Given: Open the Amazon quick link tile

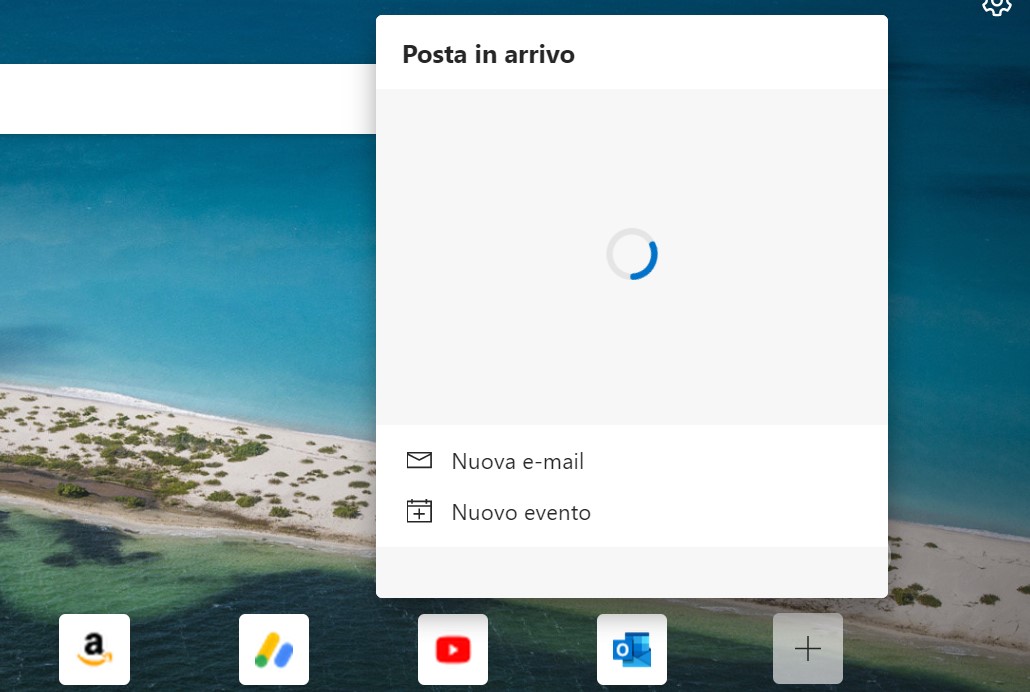Looking at the screenshot, I should click(x=95, y=649).
